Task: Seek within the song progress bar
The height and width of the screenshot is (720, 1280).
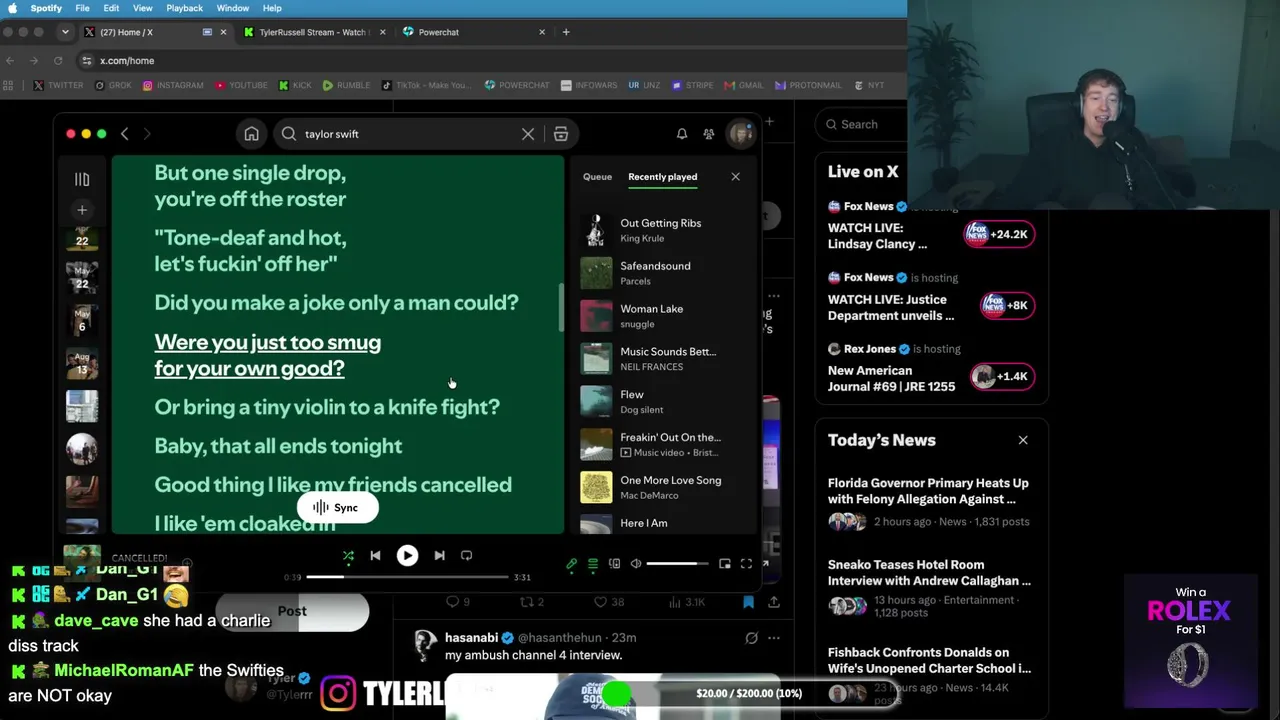Action: [408, 577]
